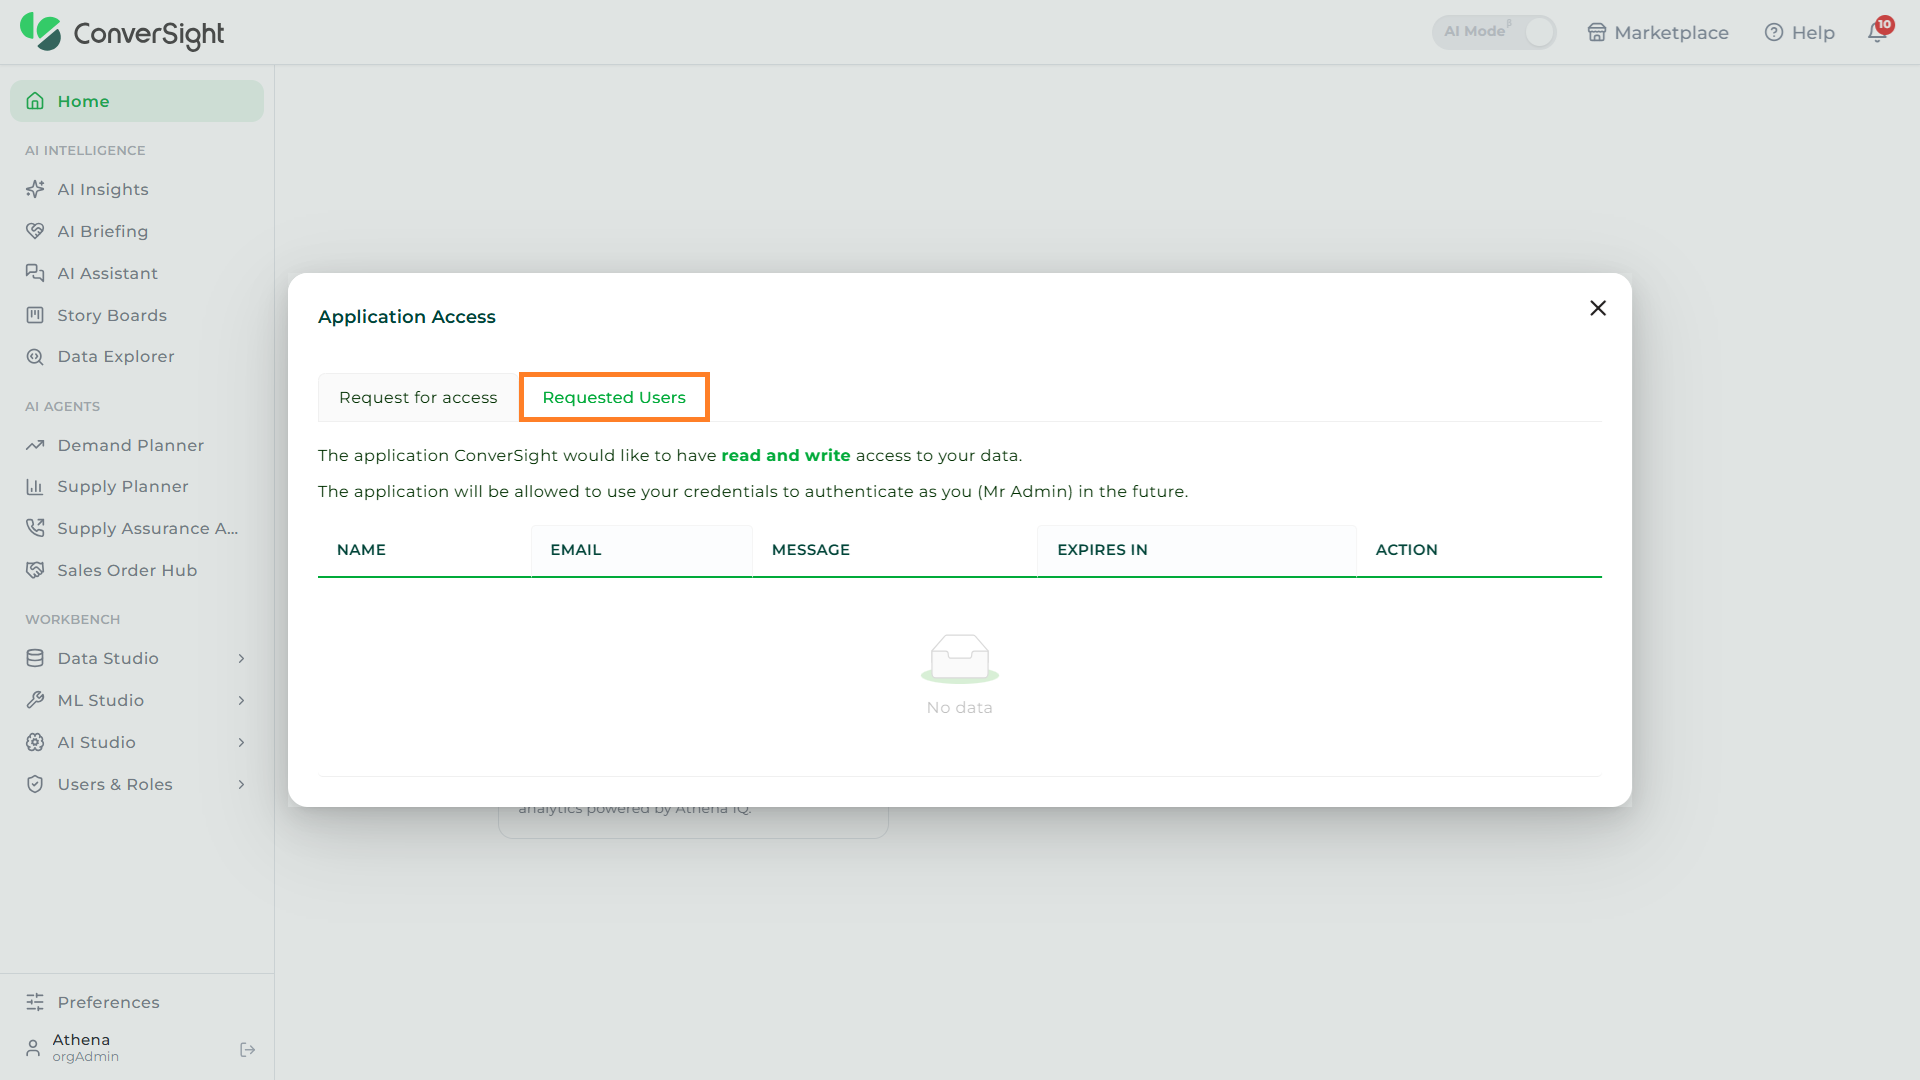Expand AI Studio chevron
Screen dimensions: 1920x1080
point(241,742)
